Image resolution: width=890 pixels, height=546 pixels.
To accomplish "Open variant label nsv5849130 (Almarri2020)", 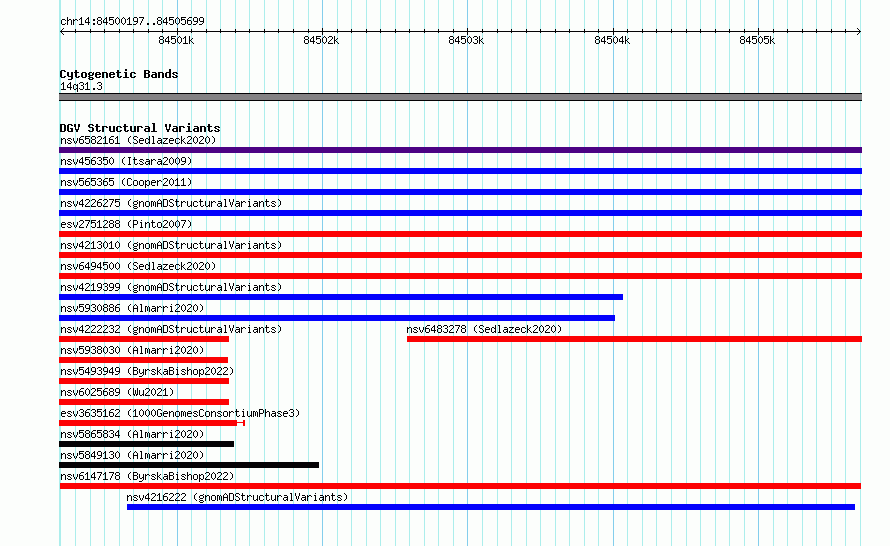I will point(132,455).
